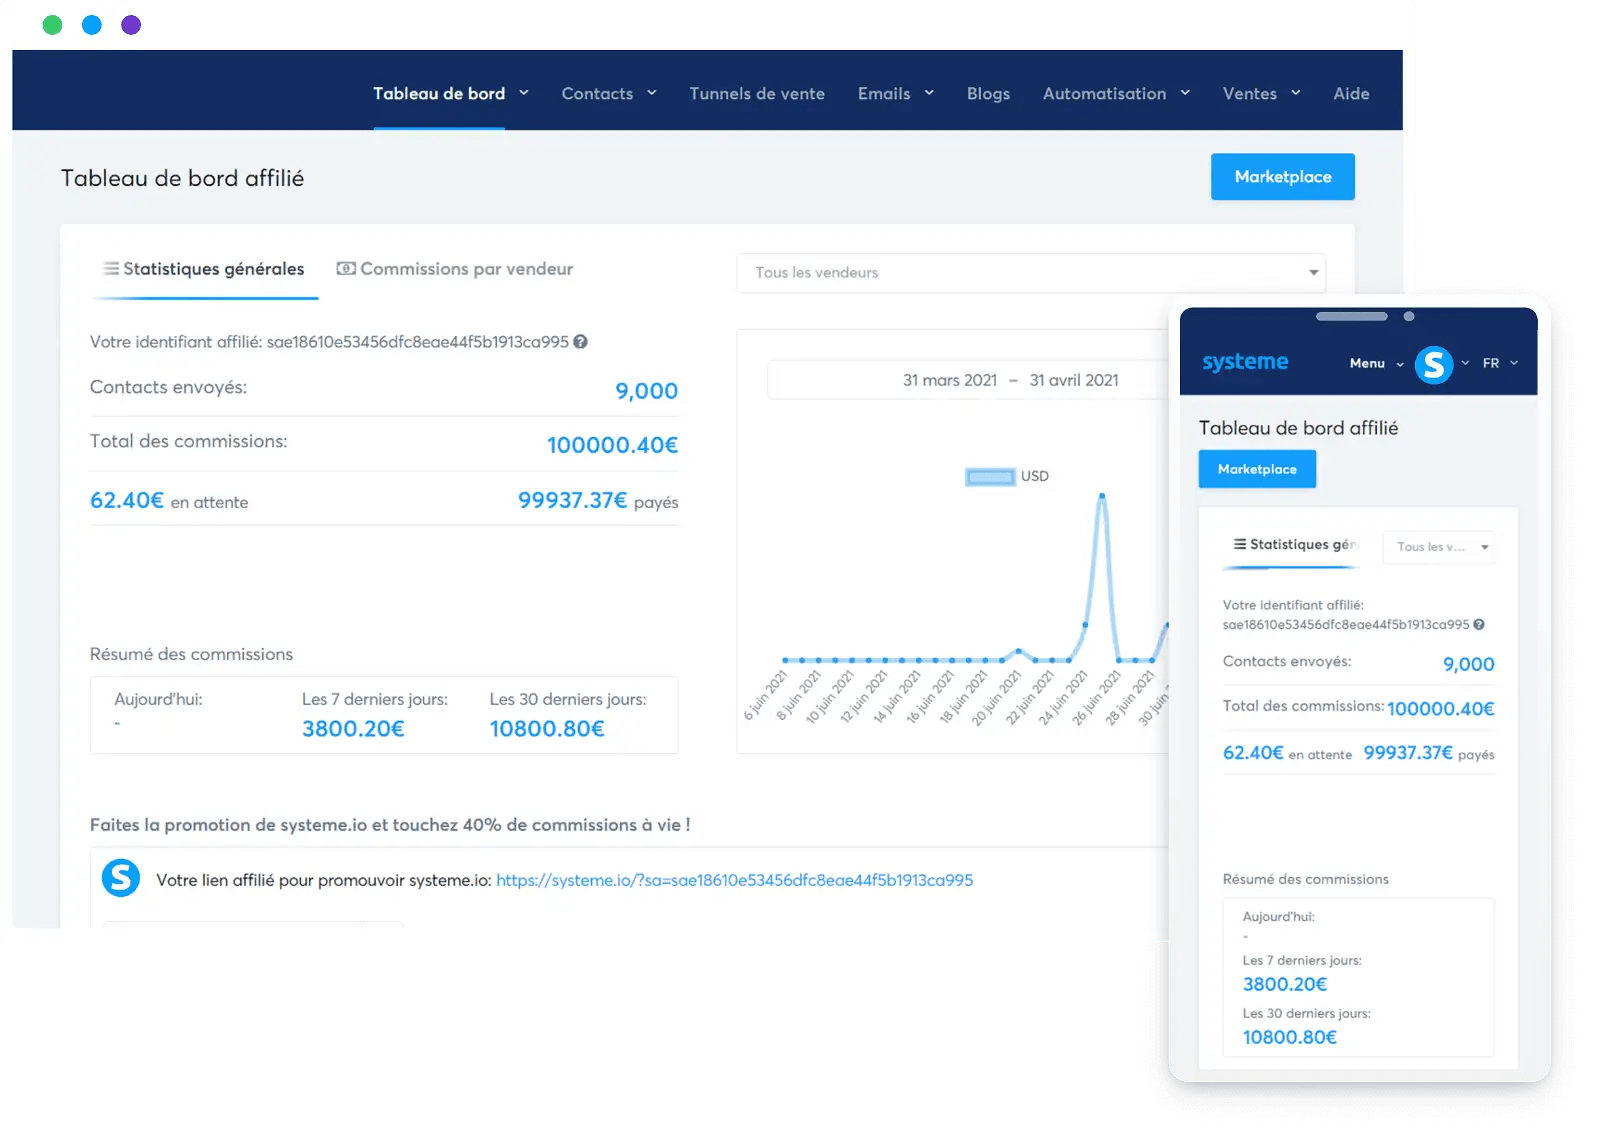Click mobile 3800.20€ seven-day commissions
The width and height of the screenshot is (1600, 1144).
click(1285, 984)
